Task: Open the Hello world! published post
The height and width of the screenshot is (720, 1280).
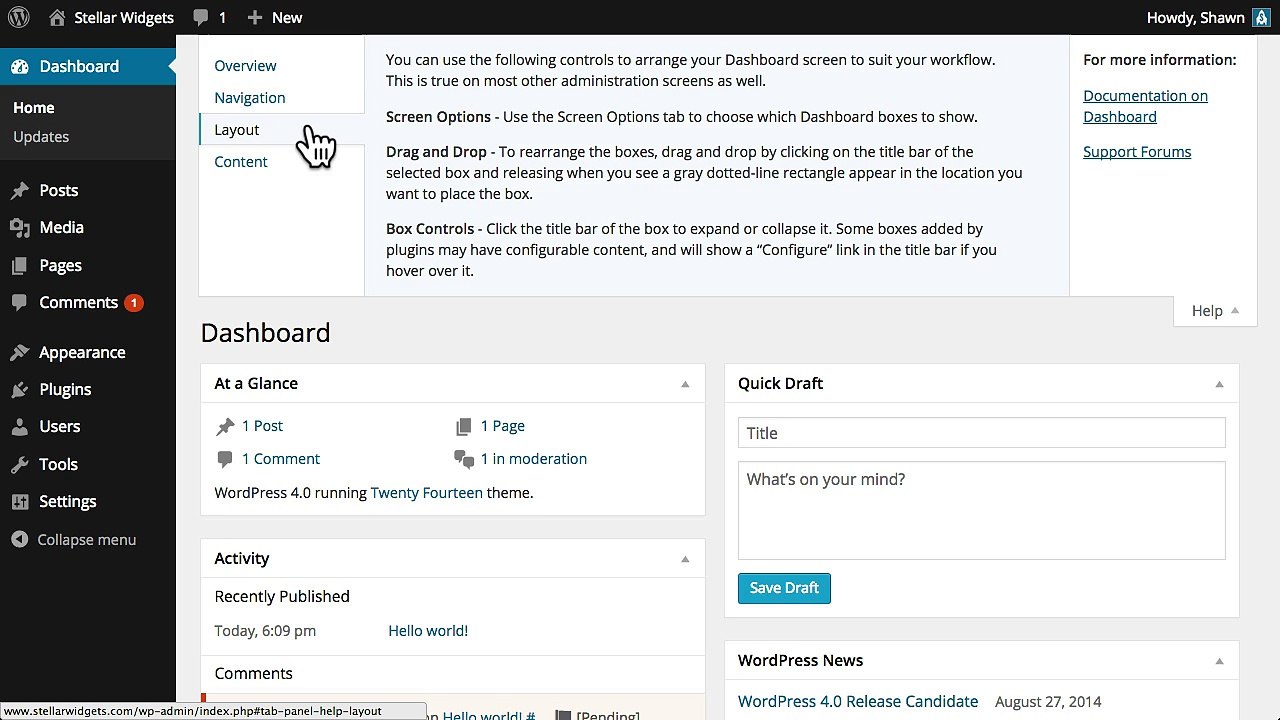Action: click(428, 631)
